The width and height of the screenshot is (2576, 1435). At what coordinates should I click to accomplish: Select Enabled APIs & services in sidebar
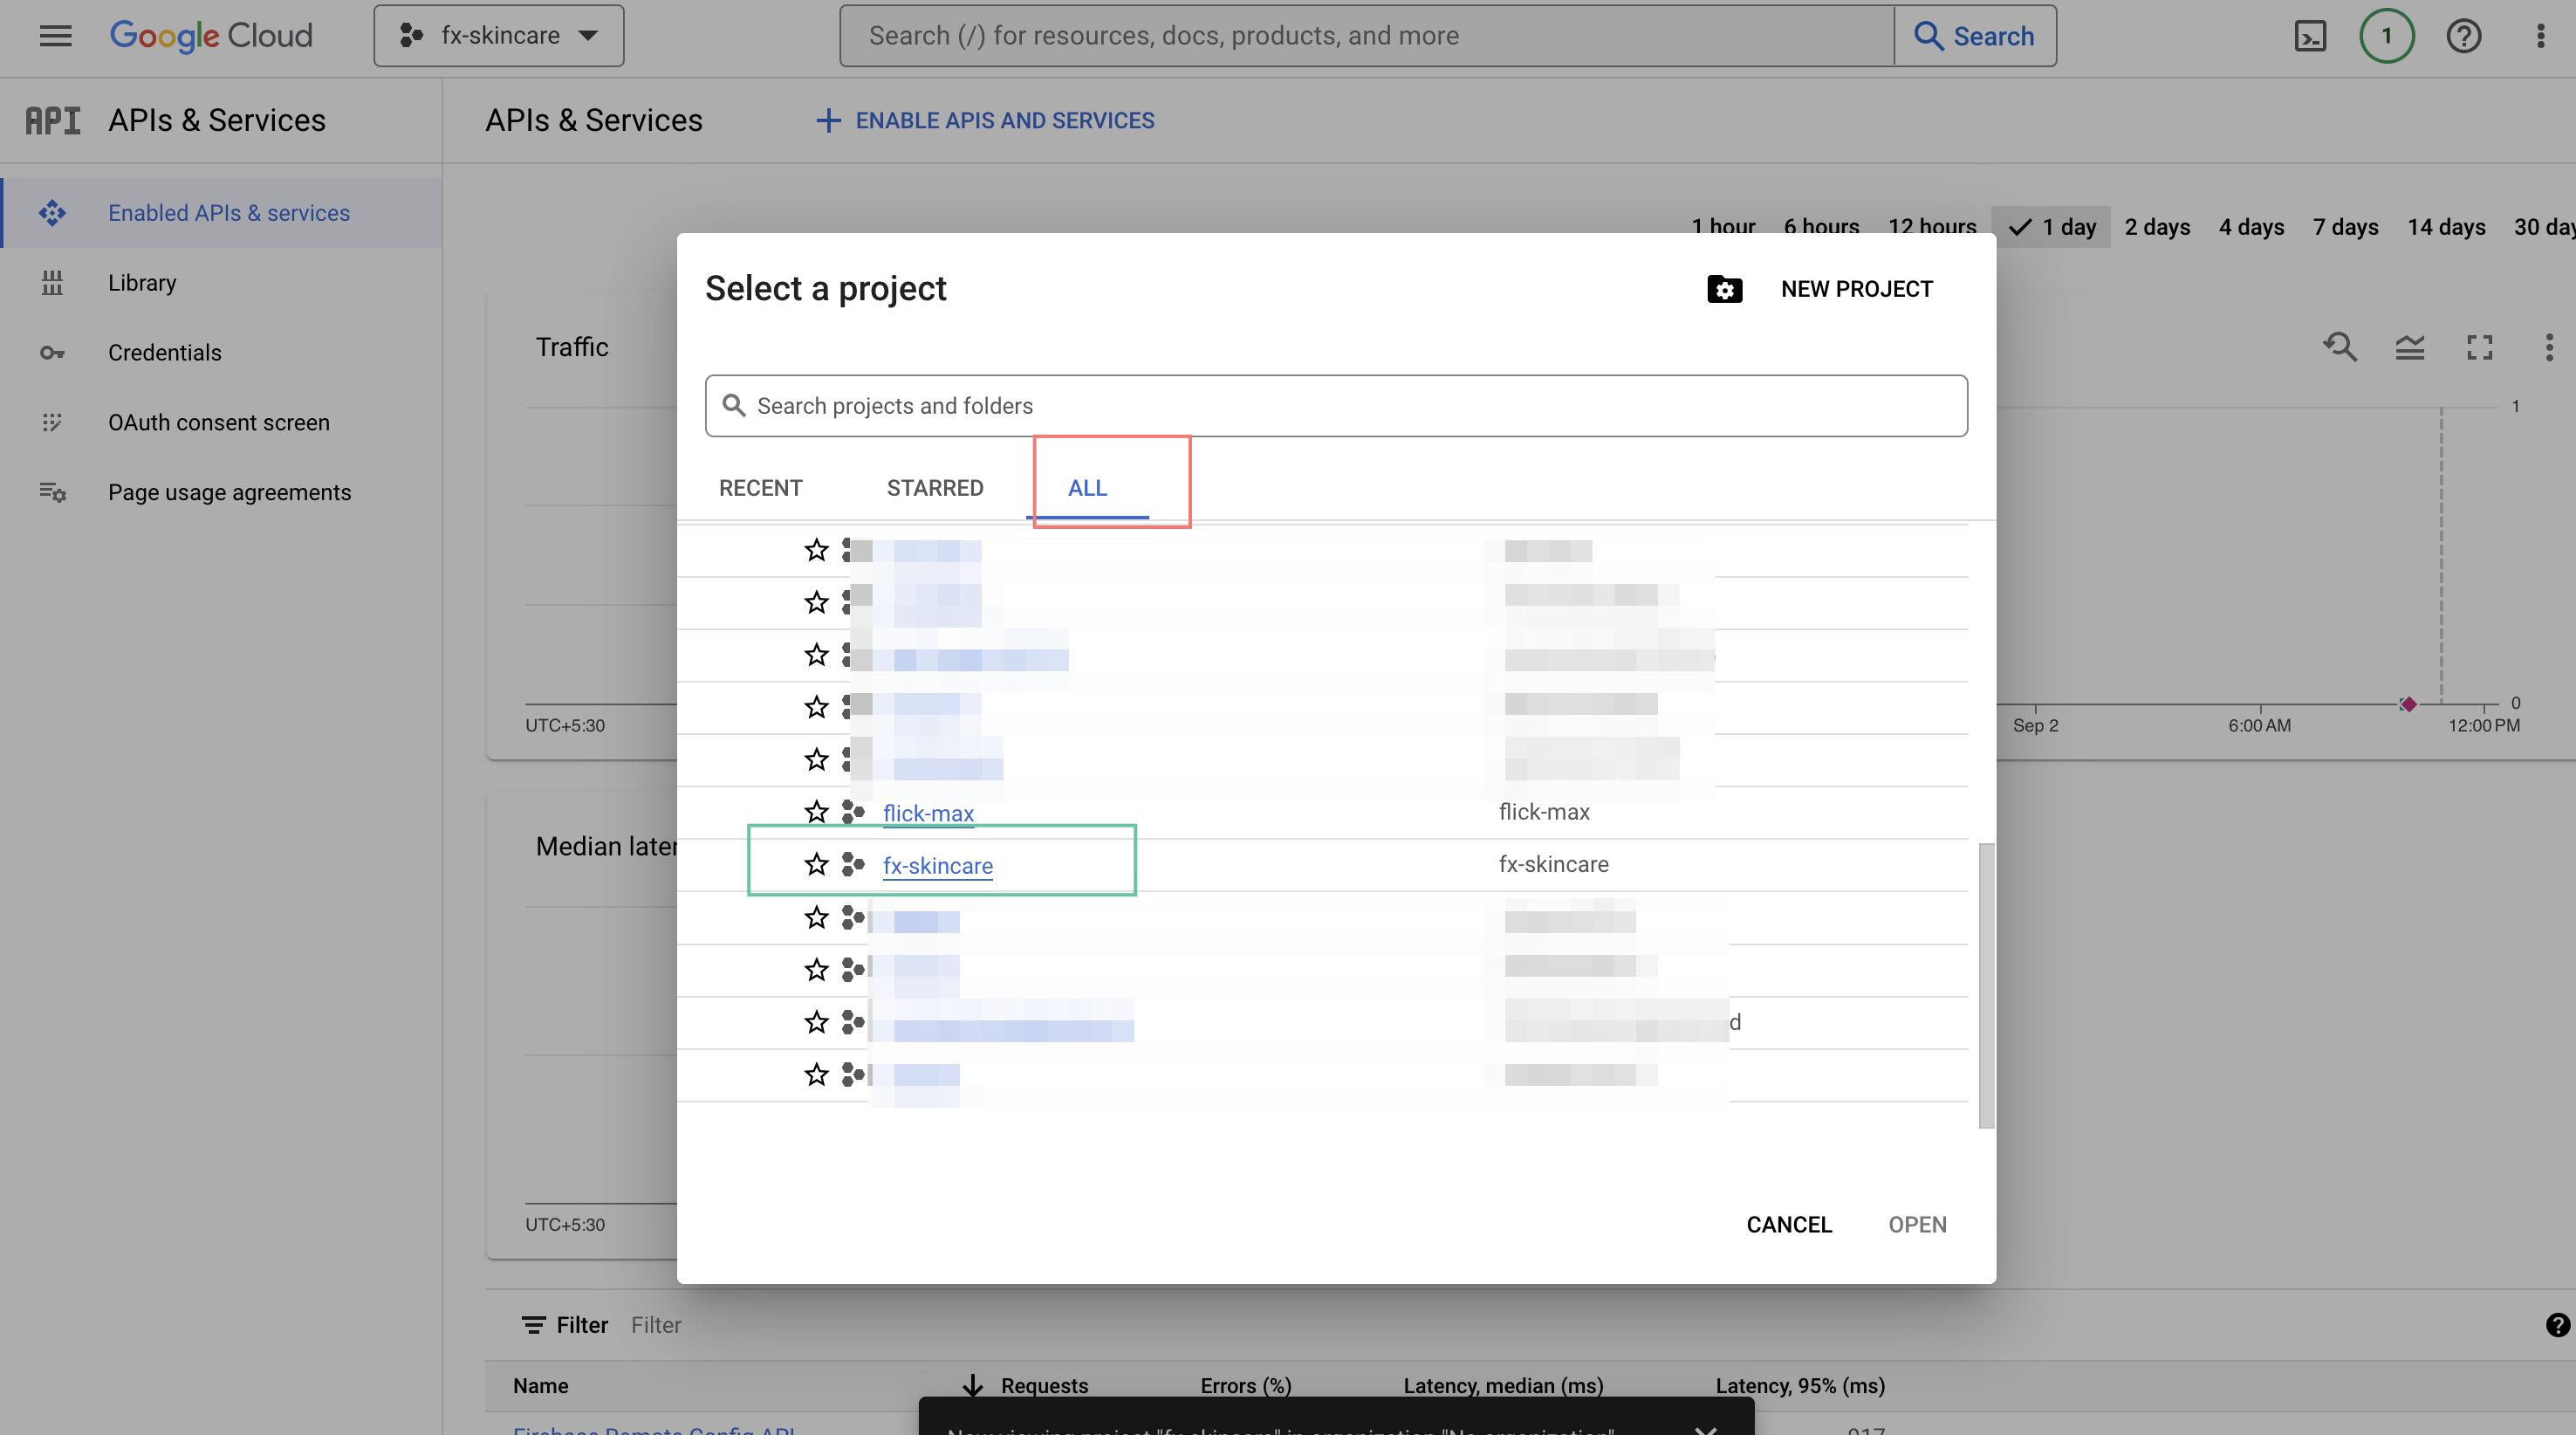(221, 213)
